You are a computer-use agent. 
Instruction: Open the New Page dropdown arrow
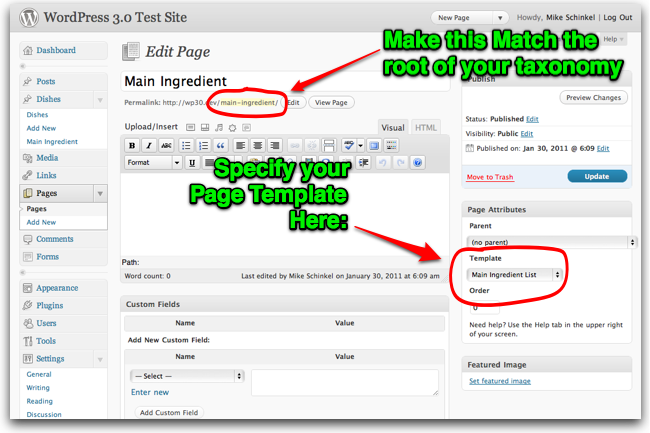[500, 18]
